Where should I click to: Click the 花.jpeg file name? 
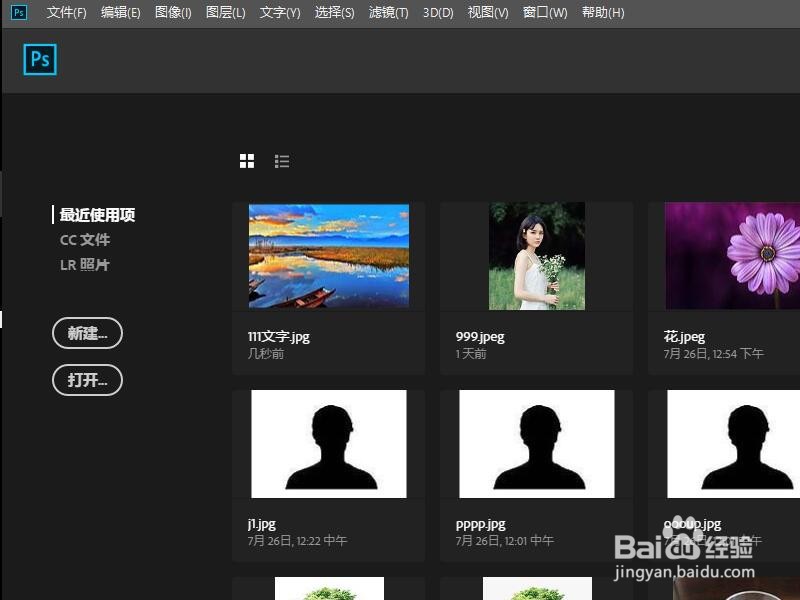coord(684,337)
